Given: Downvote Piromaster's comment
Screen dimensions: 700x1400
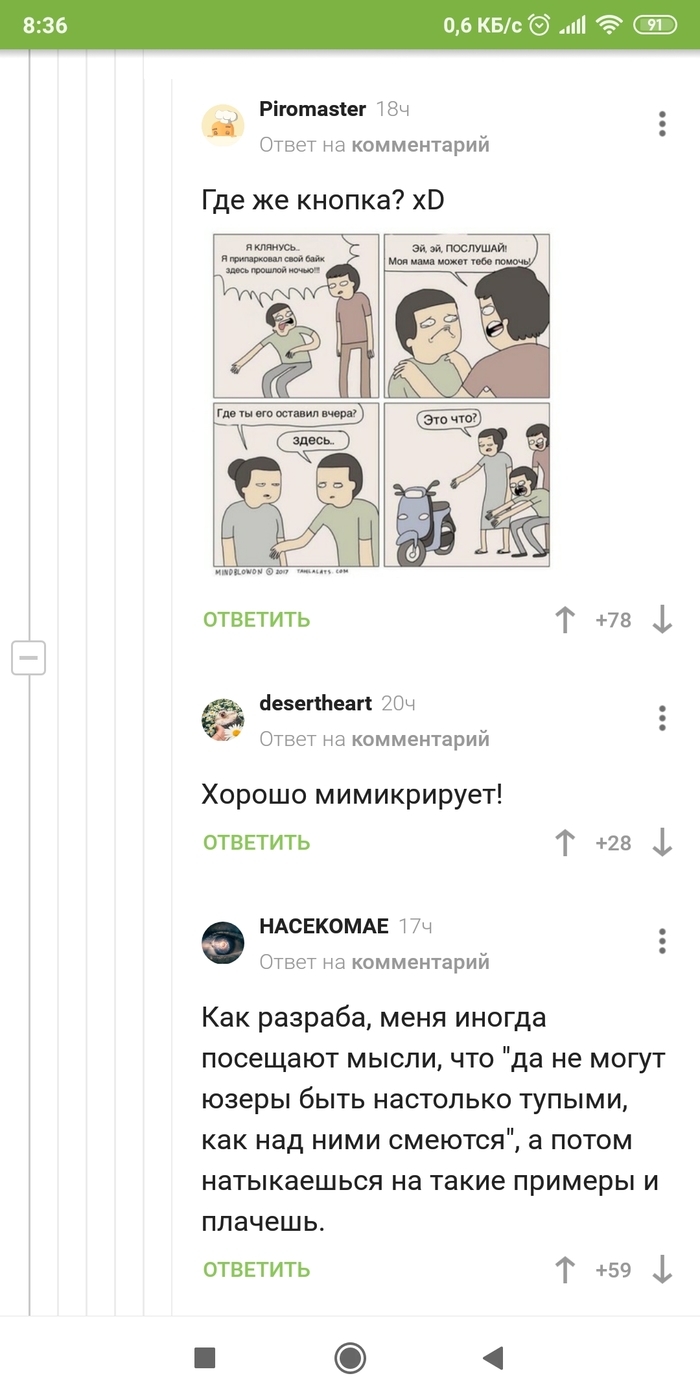Looking at the screenshot, I should 662,620.
